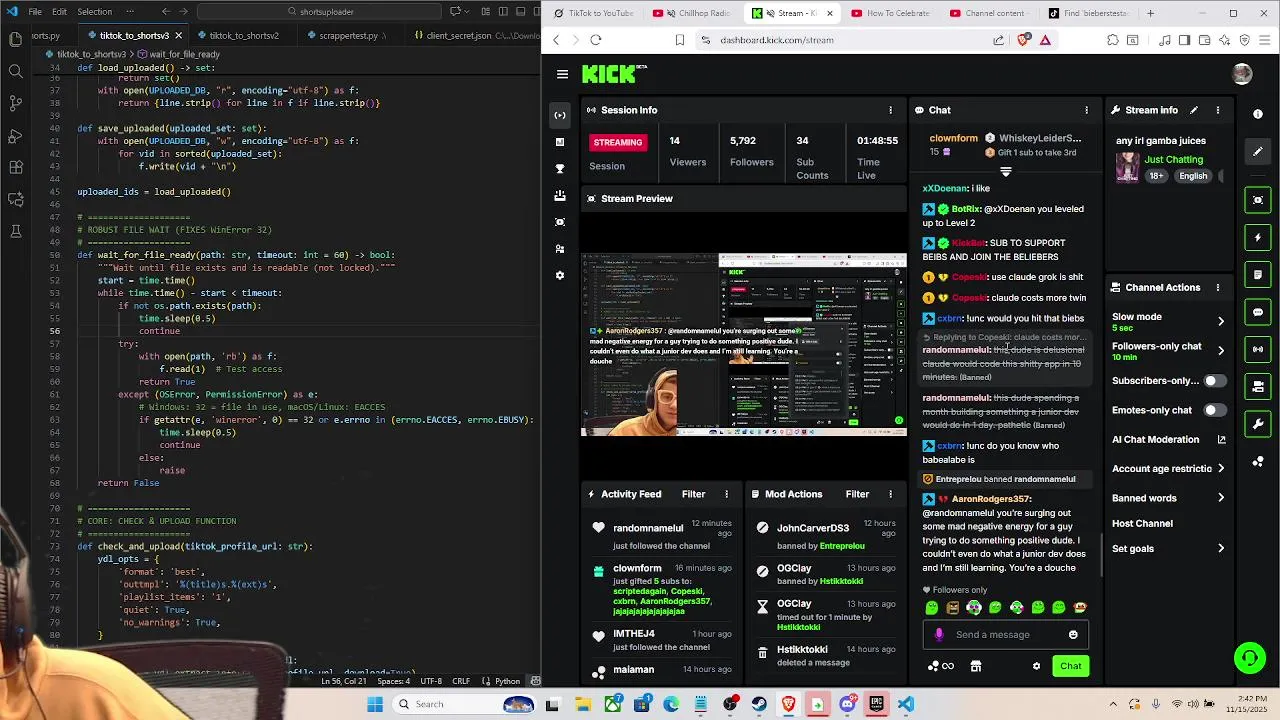Reload the page in Brave browser
The width and height of the screenshot is (1280, 720).
tap(596, 40)
